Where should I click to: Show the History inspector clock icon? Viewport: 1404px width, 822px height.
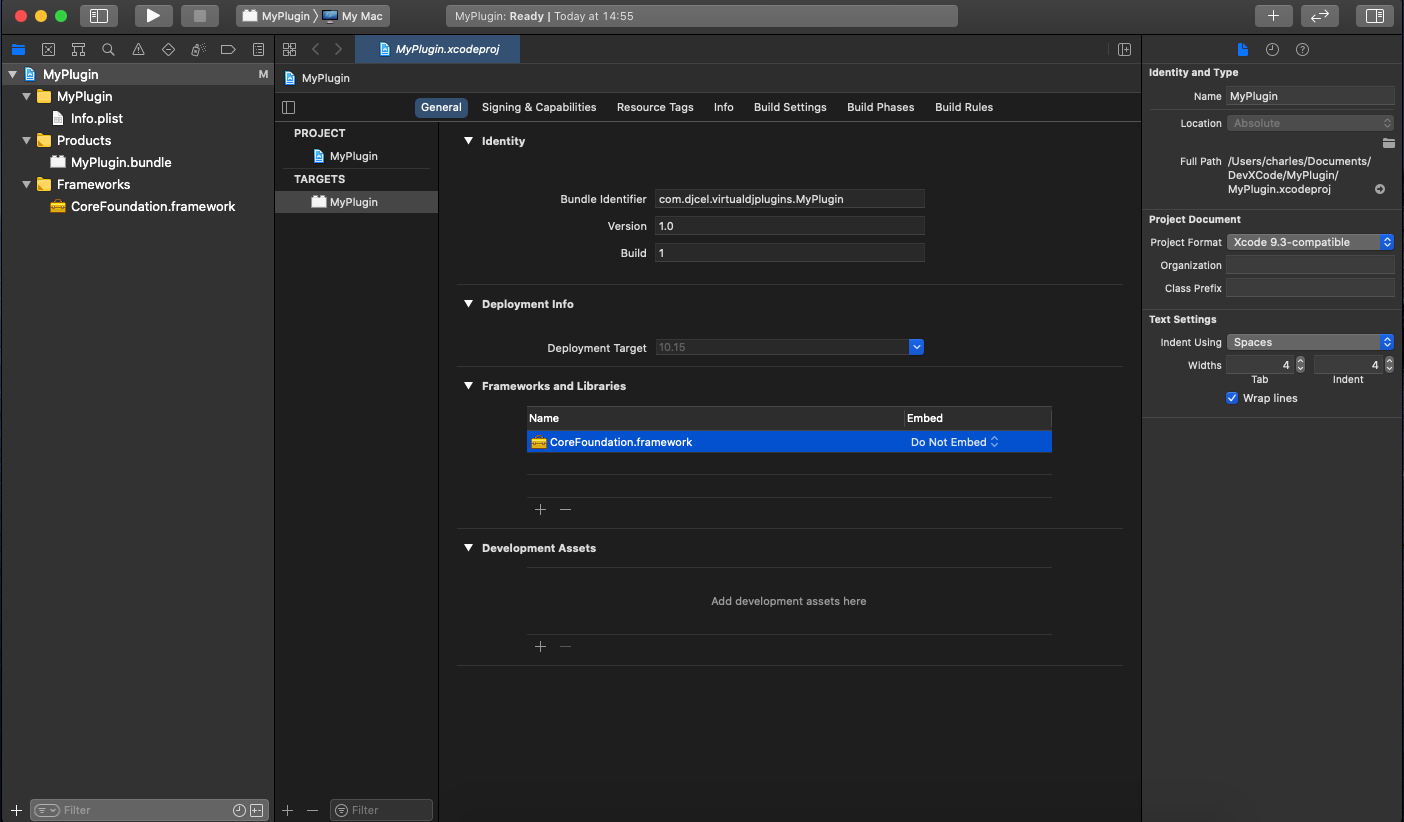[x=1272, y=49]
